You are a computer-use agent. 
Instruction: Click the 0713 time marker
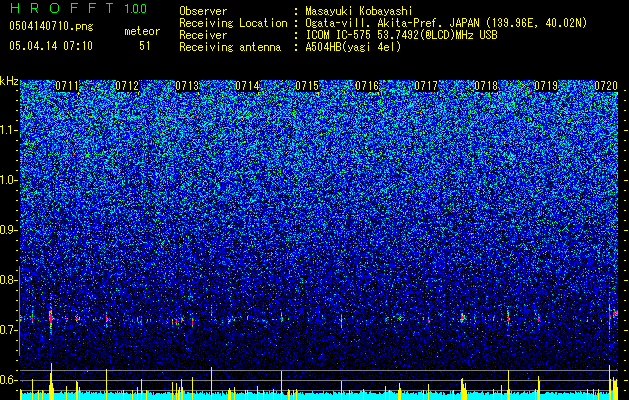click(187, 86)
